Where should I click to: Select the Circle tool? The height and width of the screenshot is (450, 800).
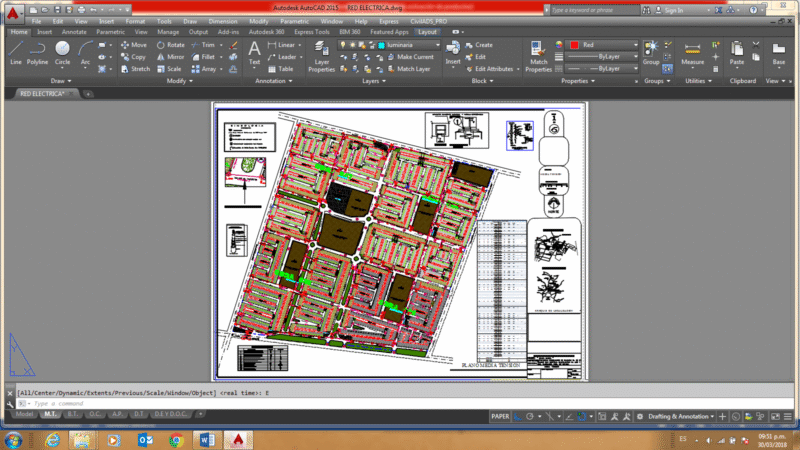tap(62, 53)
